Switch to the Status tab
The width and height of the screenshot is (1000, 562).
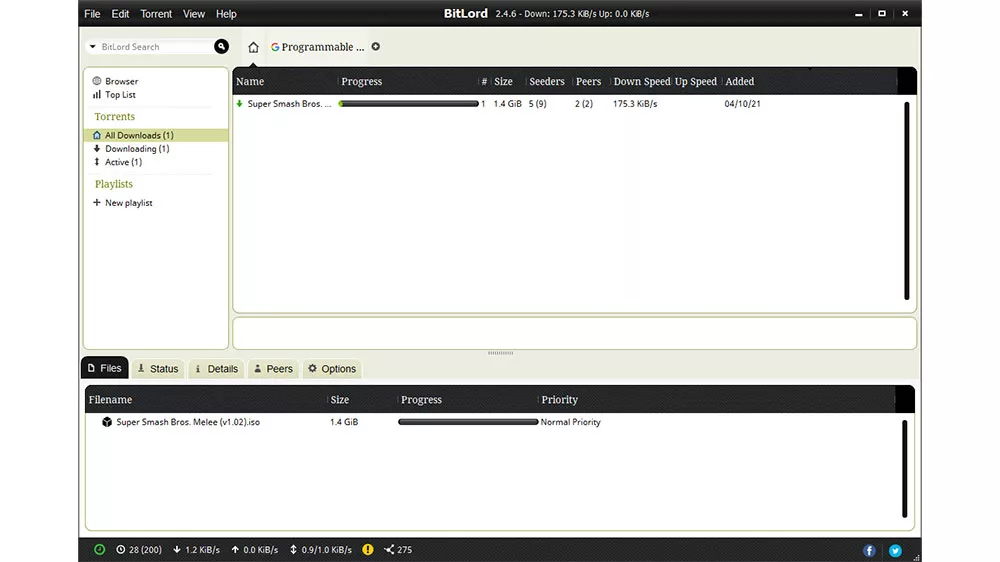[x=158, y=369]
